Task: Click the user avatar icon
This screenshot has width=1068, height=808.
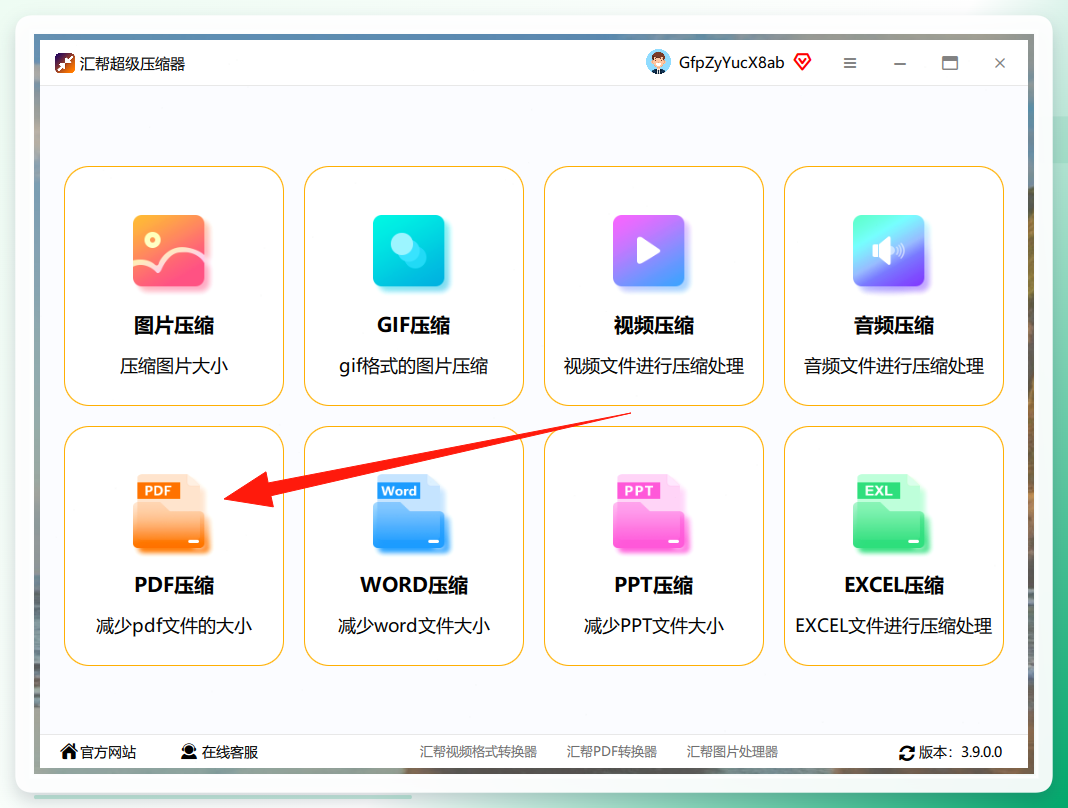Action: coord(658,62)
